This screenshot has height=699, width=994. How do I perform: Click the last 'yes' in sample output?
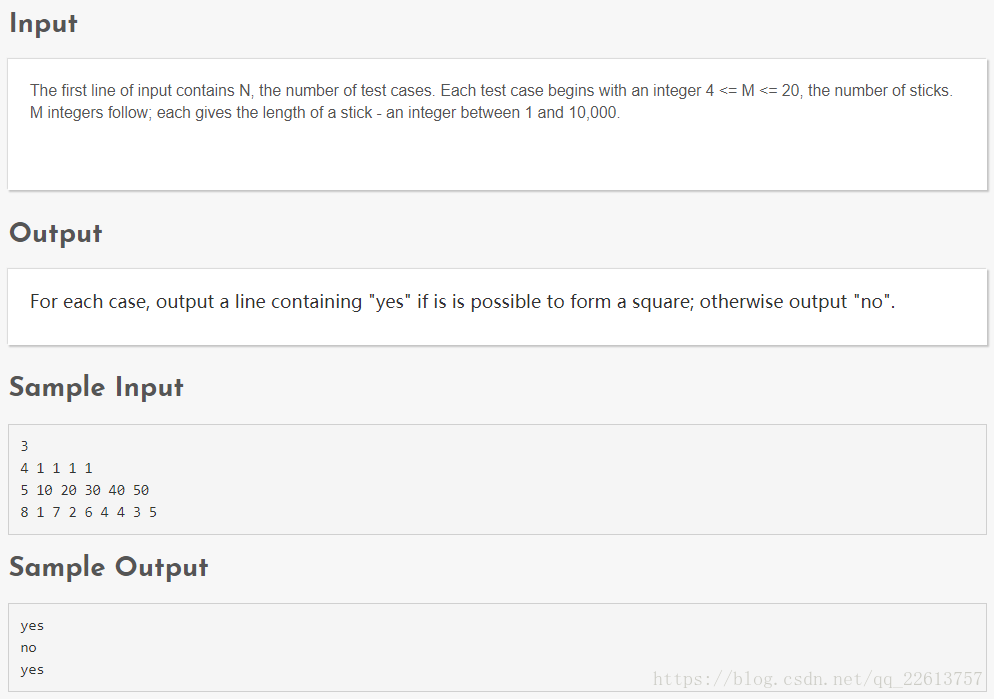click(x=32, y=670)
